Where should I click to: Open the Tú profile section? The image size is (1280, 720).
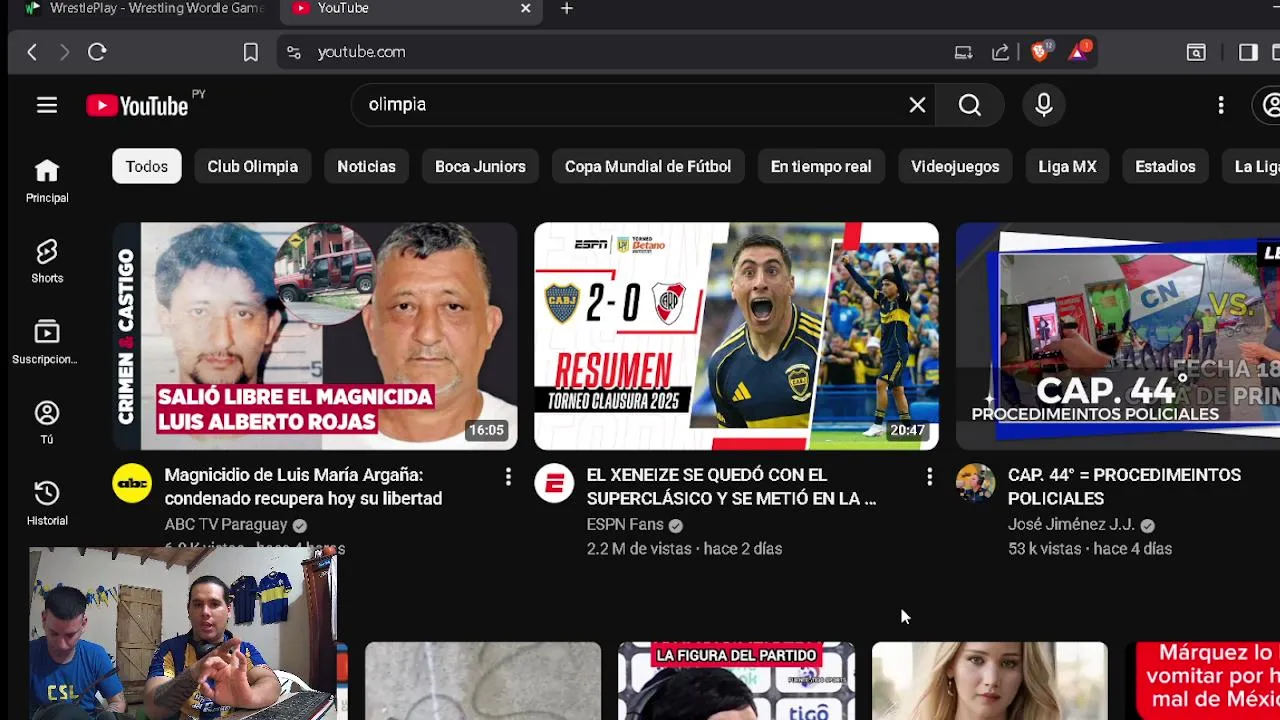point(47,422)
